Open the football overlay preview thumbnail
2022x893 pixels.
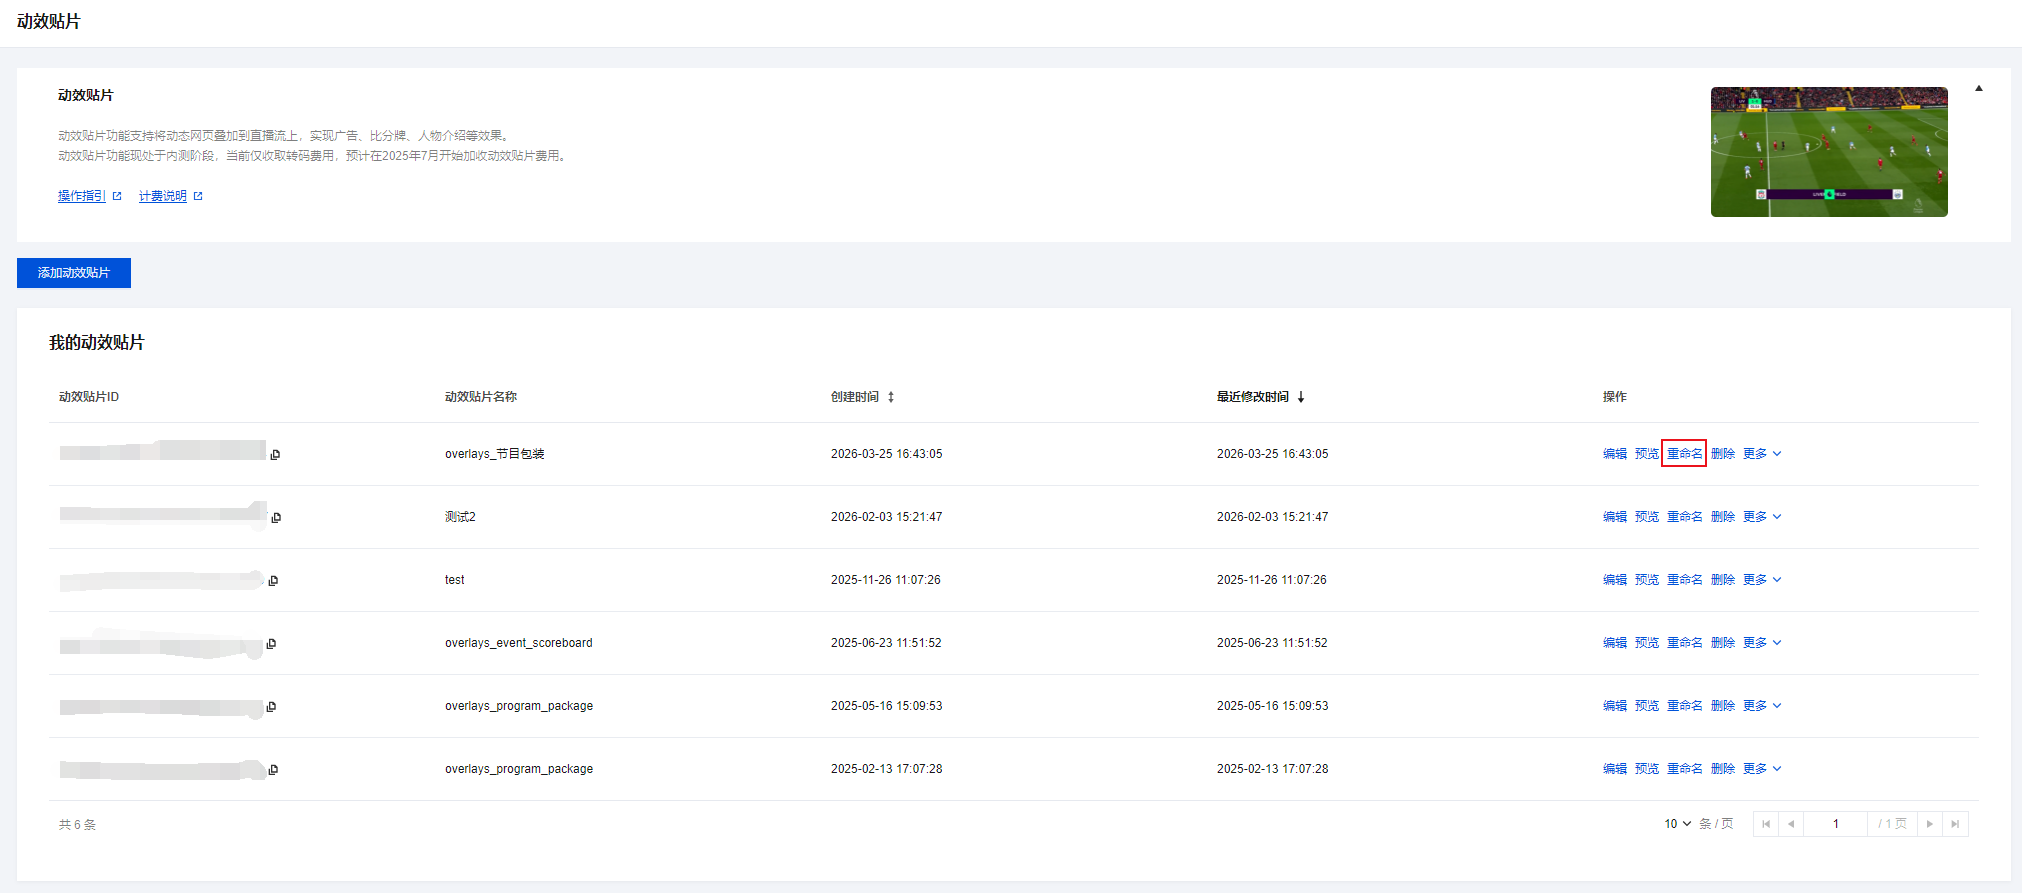(x=1829, y=152)
